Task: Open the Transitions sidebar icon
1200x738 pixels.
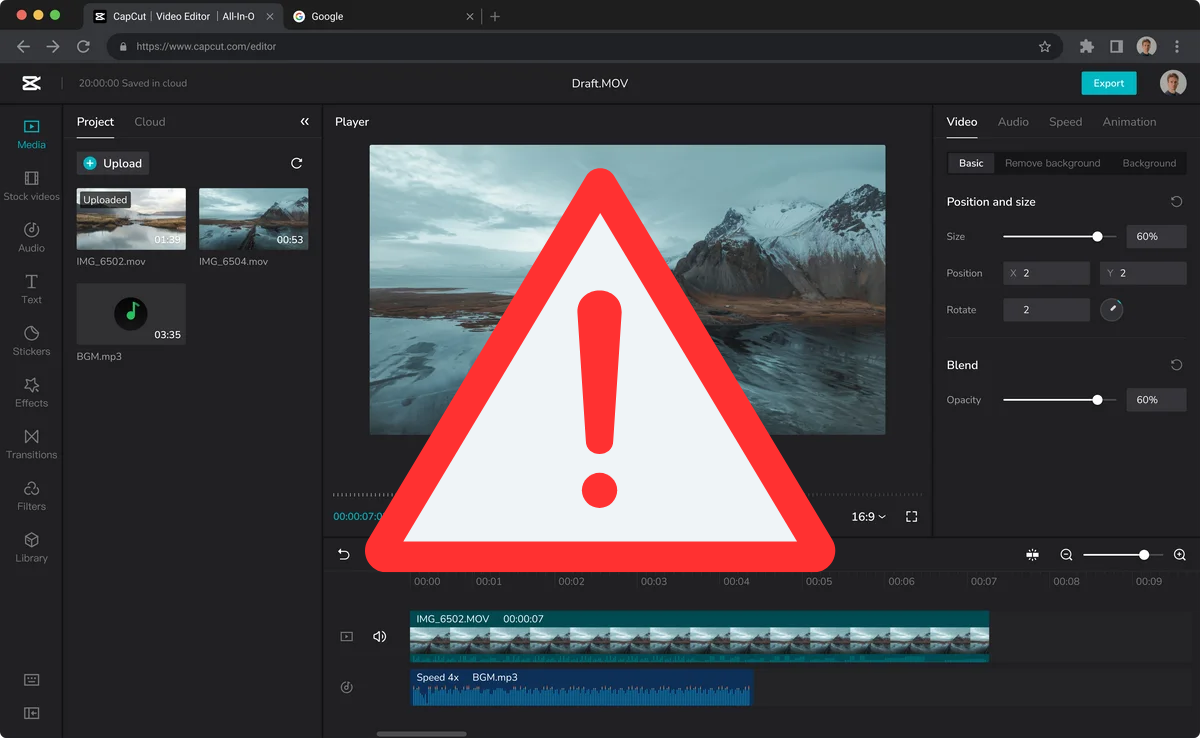Action: [31, 444]
